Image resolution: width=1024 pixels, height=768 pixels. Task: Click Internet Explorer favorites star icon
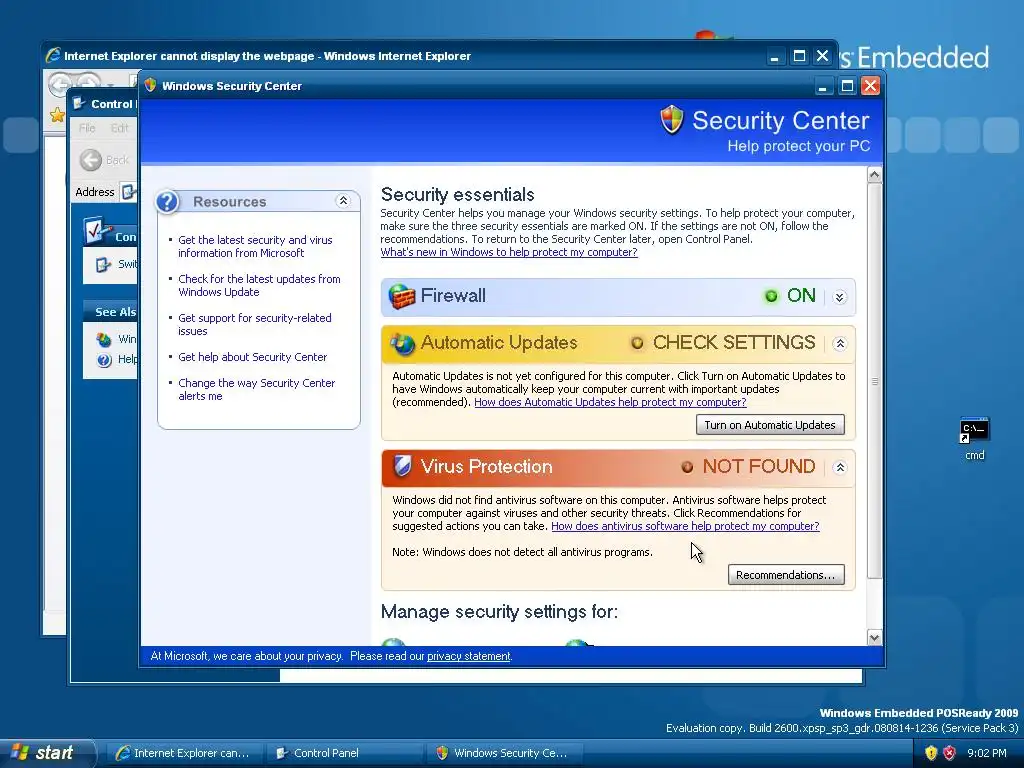(57, 116)
